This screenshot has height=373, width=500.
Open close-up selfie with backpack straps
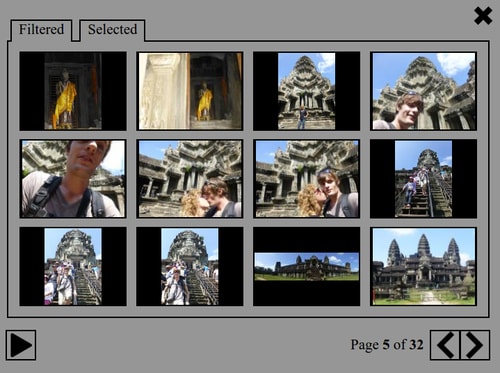click(x=73, y=179)
